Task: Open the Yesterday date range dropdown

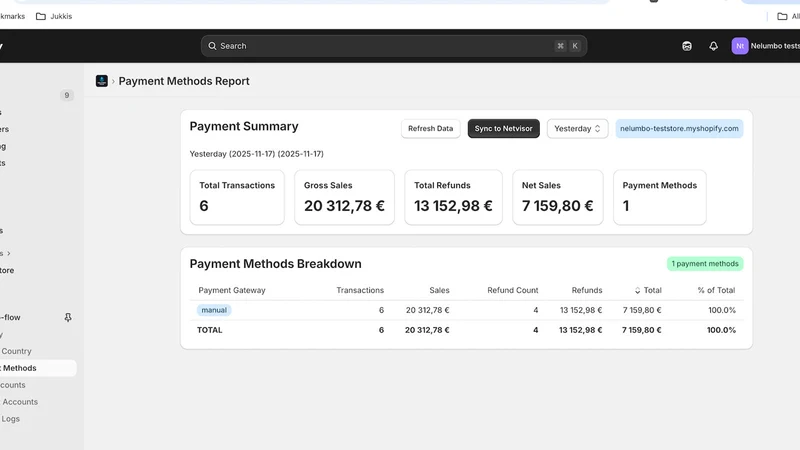Action: pos(578,129)
